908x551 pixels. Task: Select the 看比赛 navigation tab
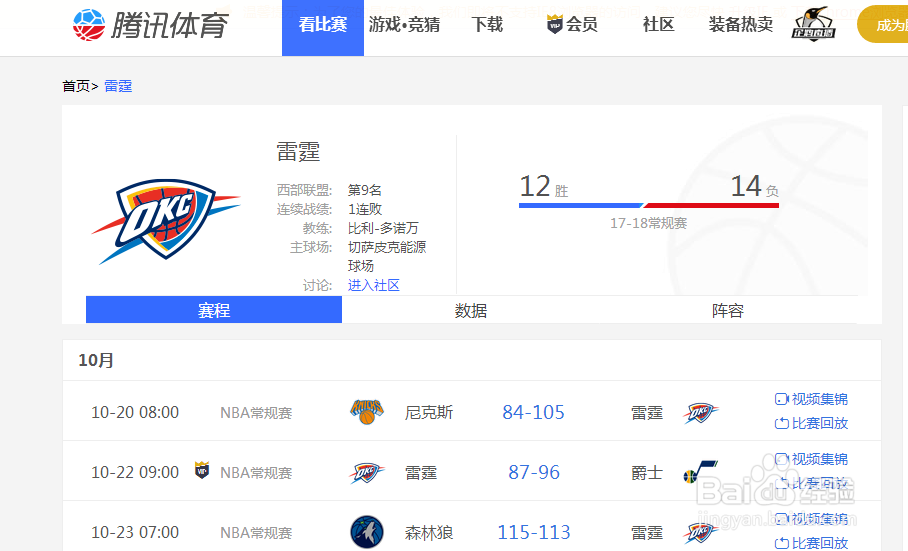[x=323, y=28]
